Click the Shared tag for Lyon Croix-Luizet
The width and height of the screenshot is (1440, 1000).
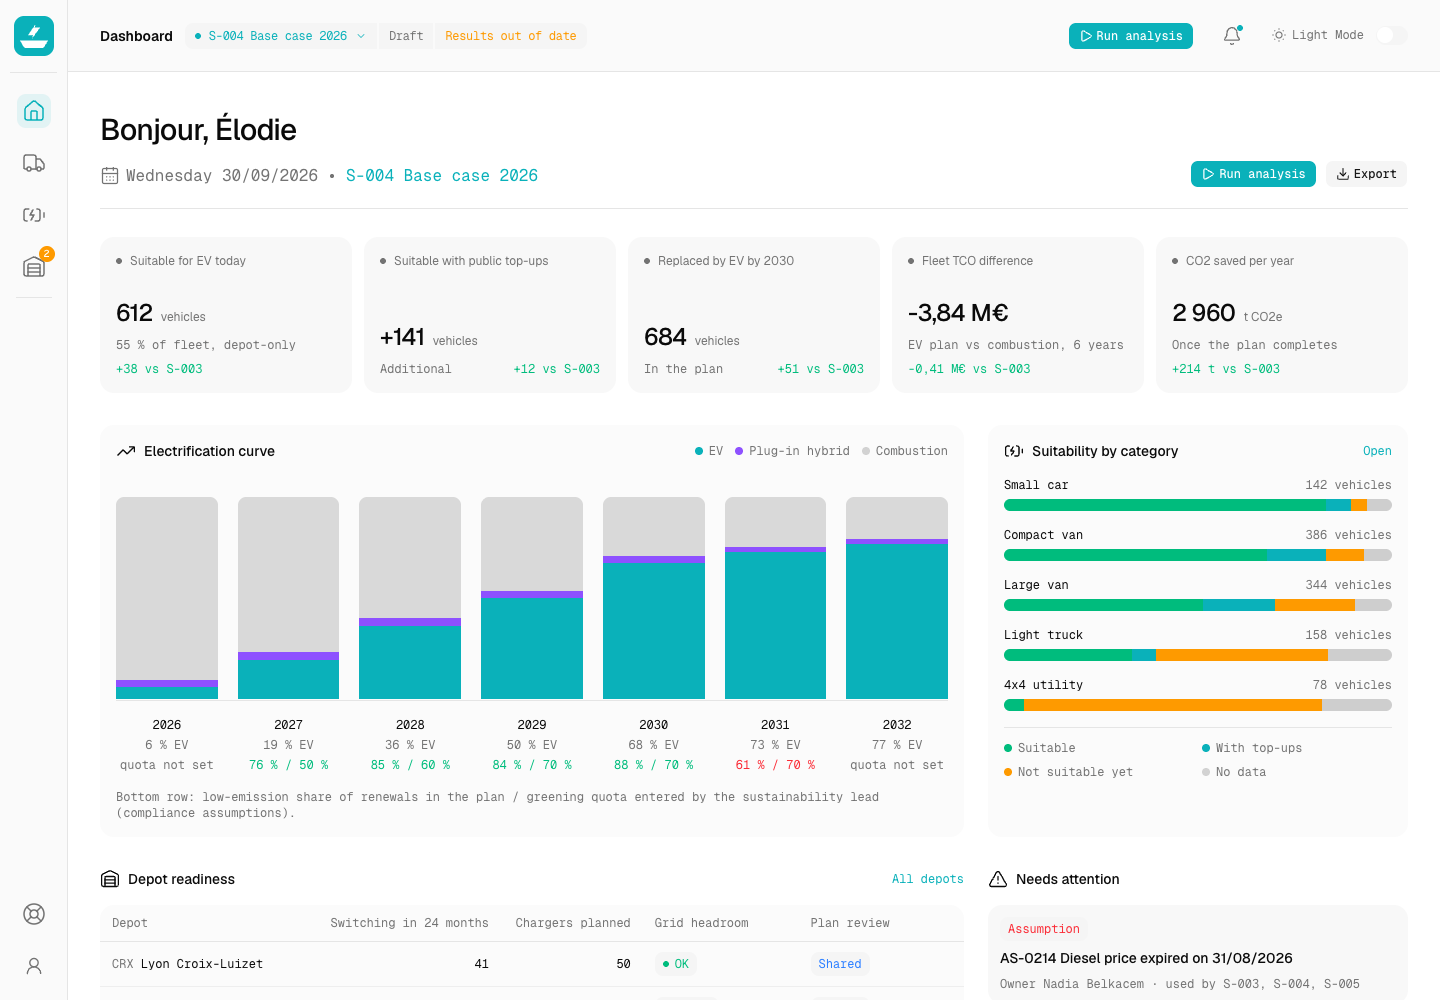(840, 964)
